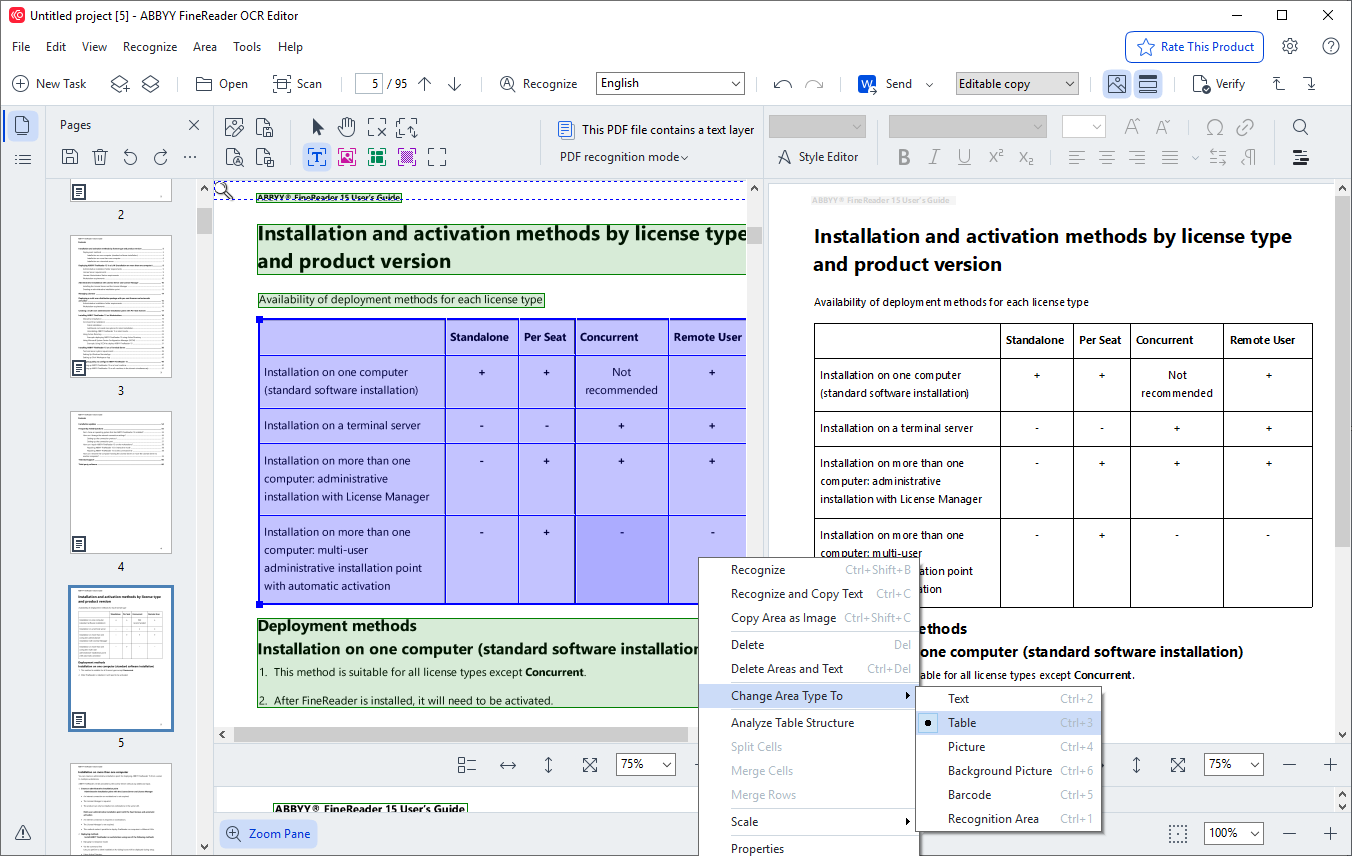Open image pane 75% zoom dropdown
Viewport: 1352px width, 856px height.
646,764
